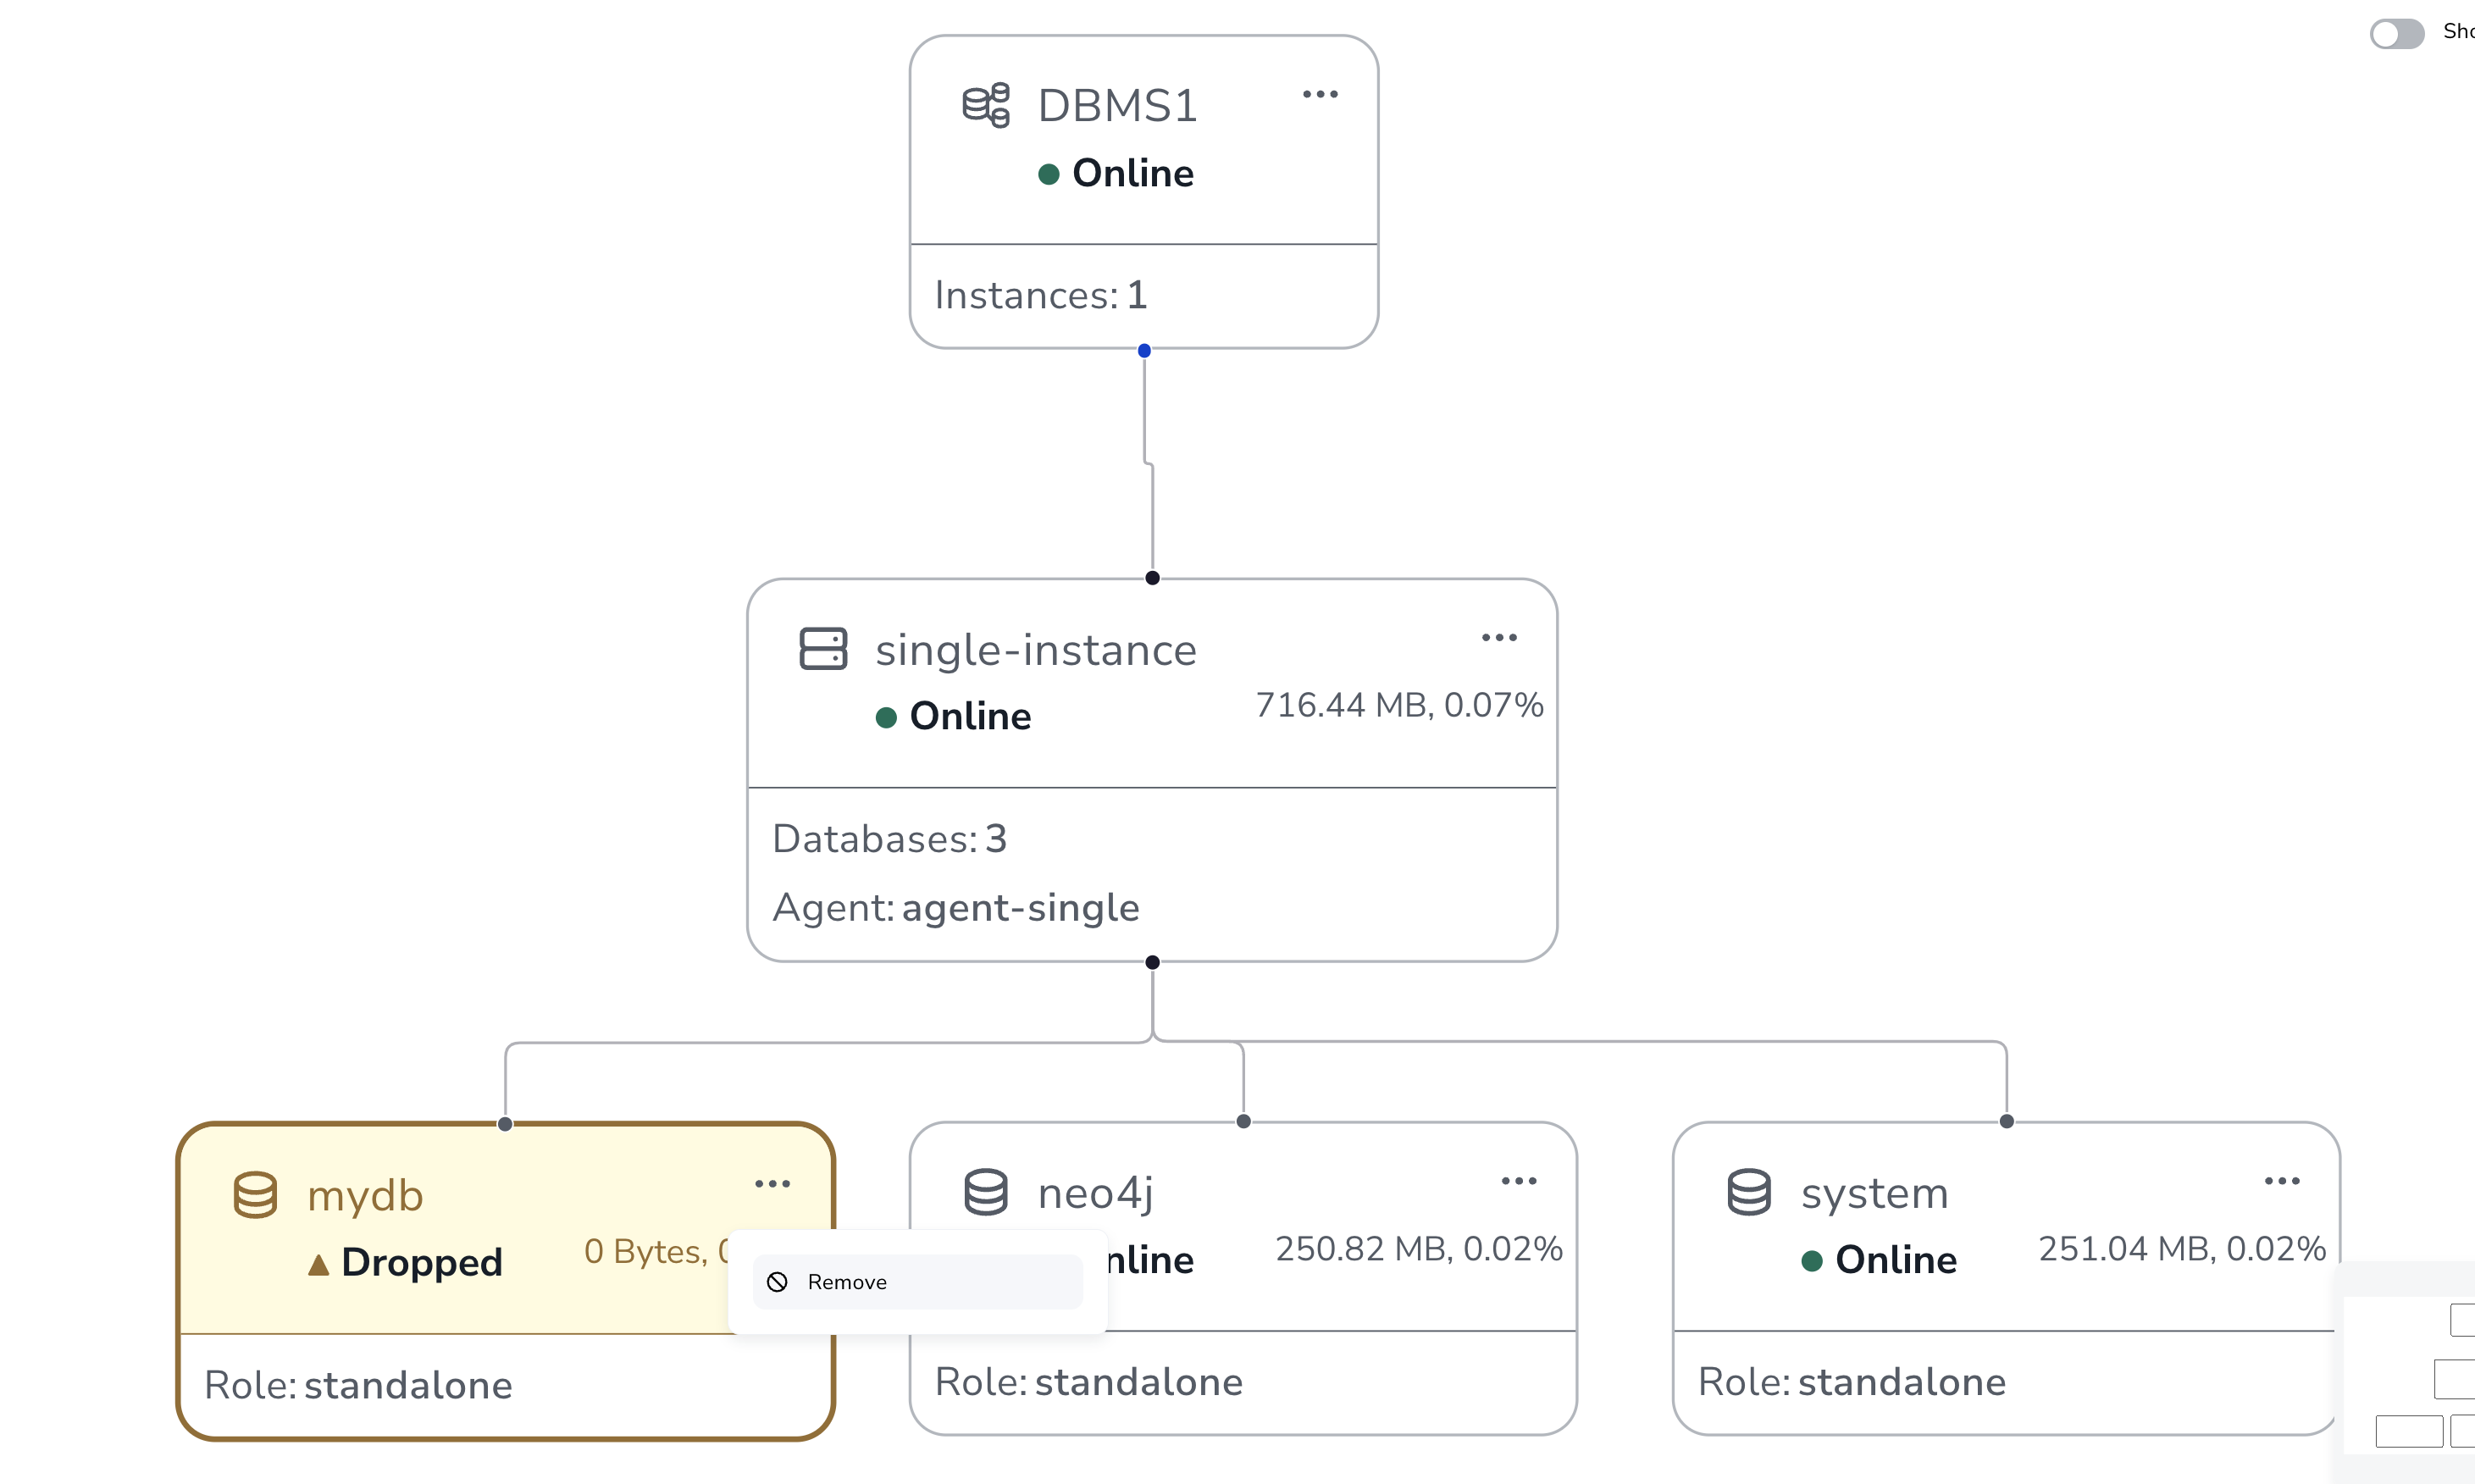2475x1484 pixels.
Task: Open the system three-dot options menu
Action: pos(2282,1181)
